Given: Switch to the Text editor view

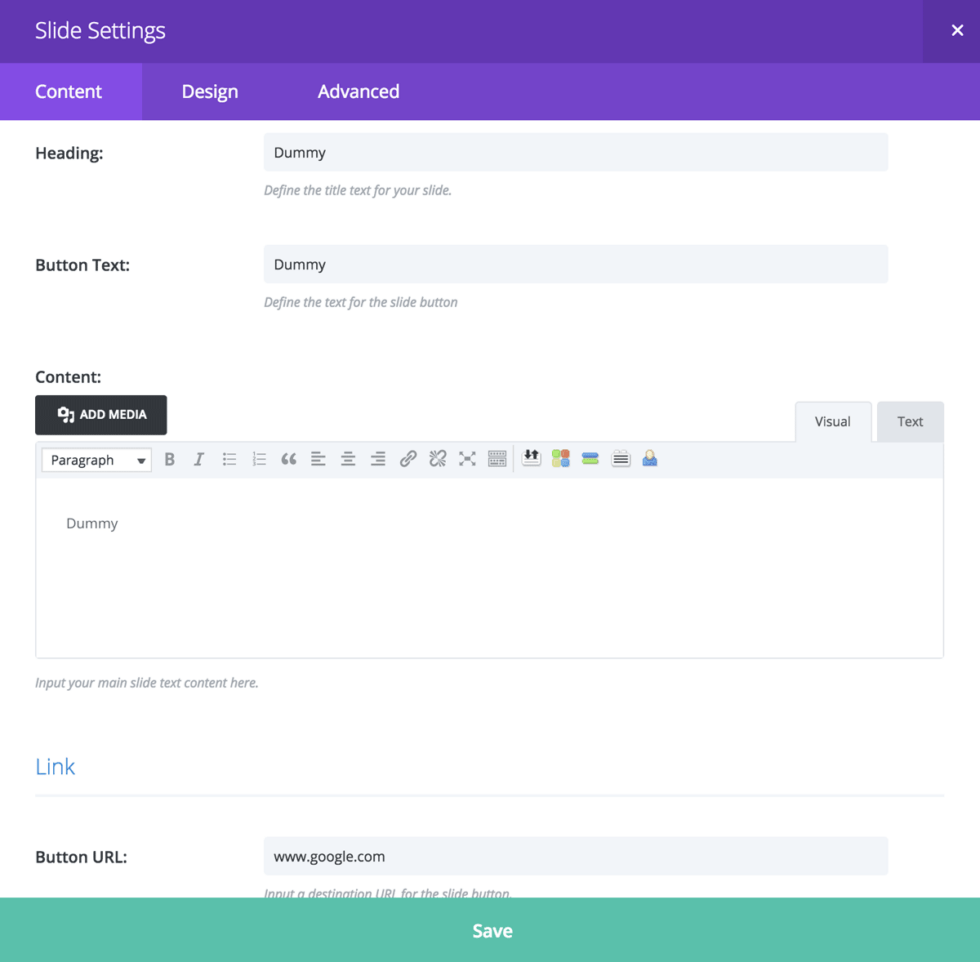Looking at the screenshot, I should 909,421.
